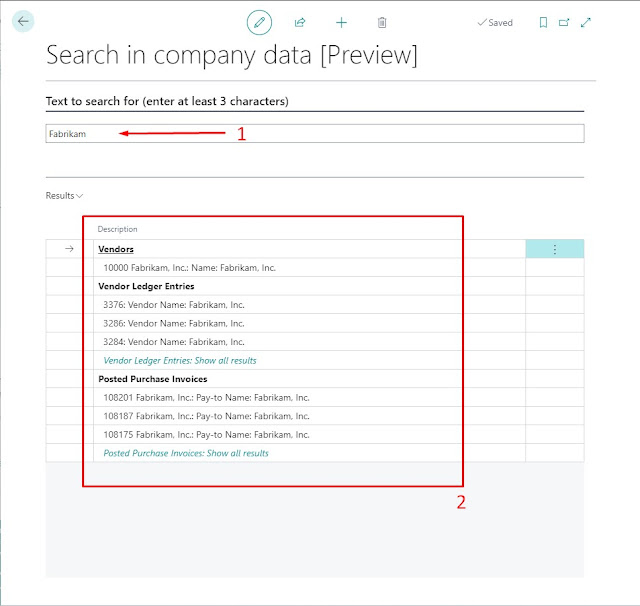Image resolution: width=640 pixels, height=606 pixels.
Task: Click the bookmark icon
Action: pos(543,22)
